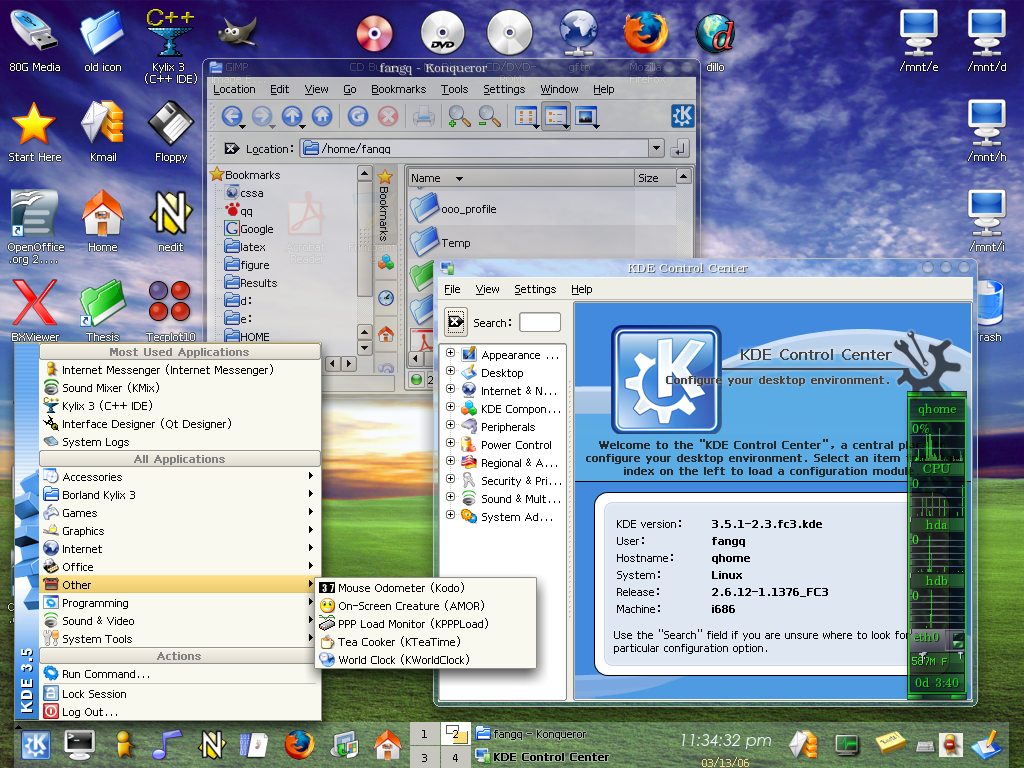
Task: Expand Internet & Network tree node
Action: coord(450,389)
